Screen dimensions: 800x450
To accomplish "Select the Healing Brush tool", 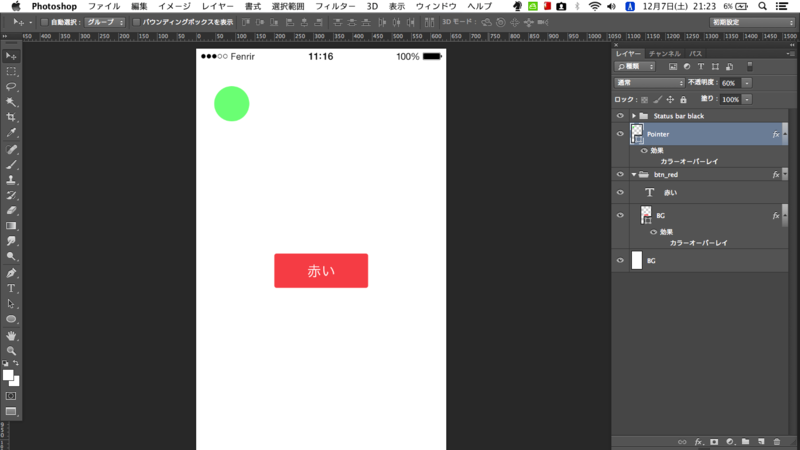I will point(11,149).
